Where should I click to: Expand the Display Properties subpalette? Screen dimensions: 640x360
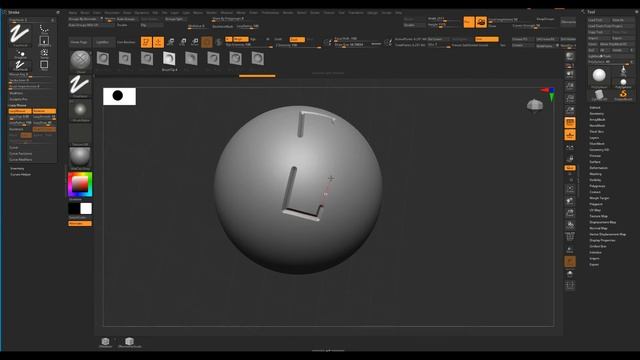602,240
